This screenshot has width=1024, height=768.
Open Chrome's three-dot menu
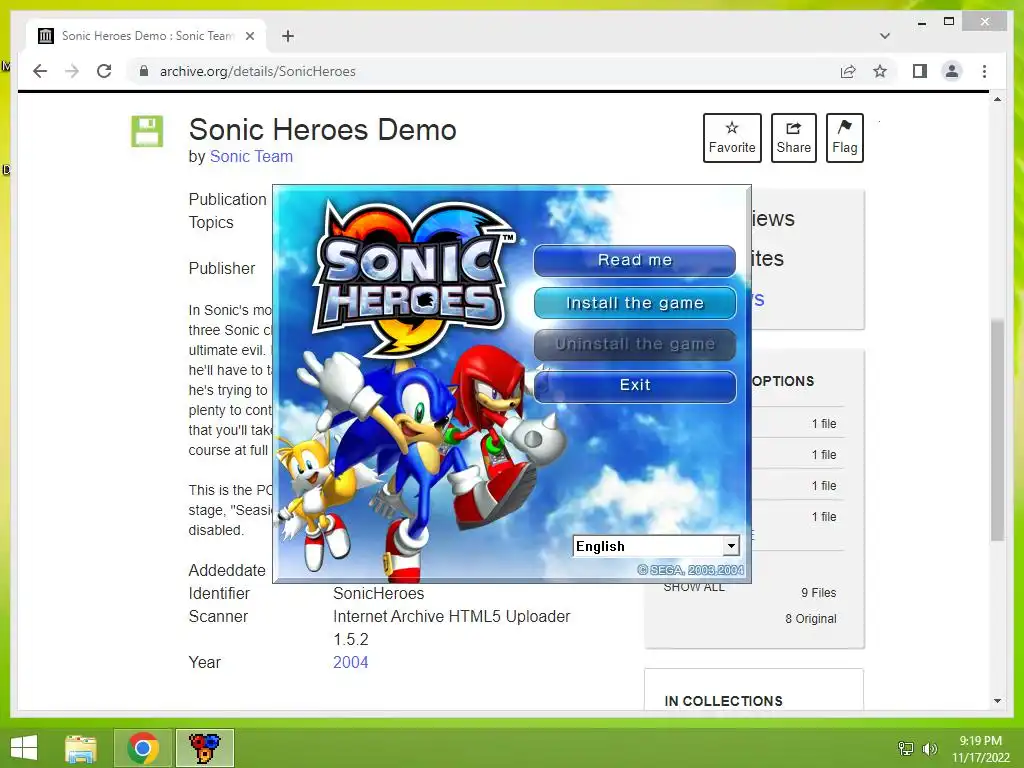click(984, 71)
